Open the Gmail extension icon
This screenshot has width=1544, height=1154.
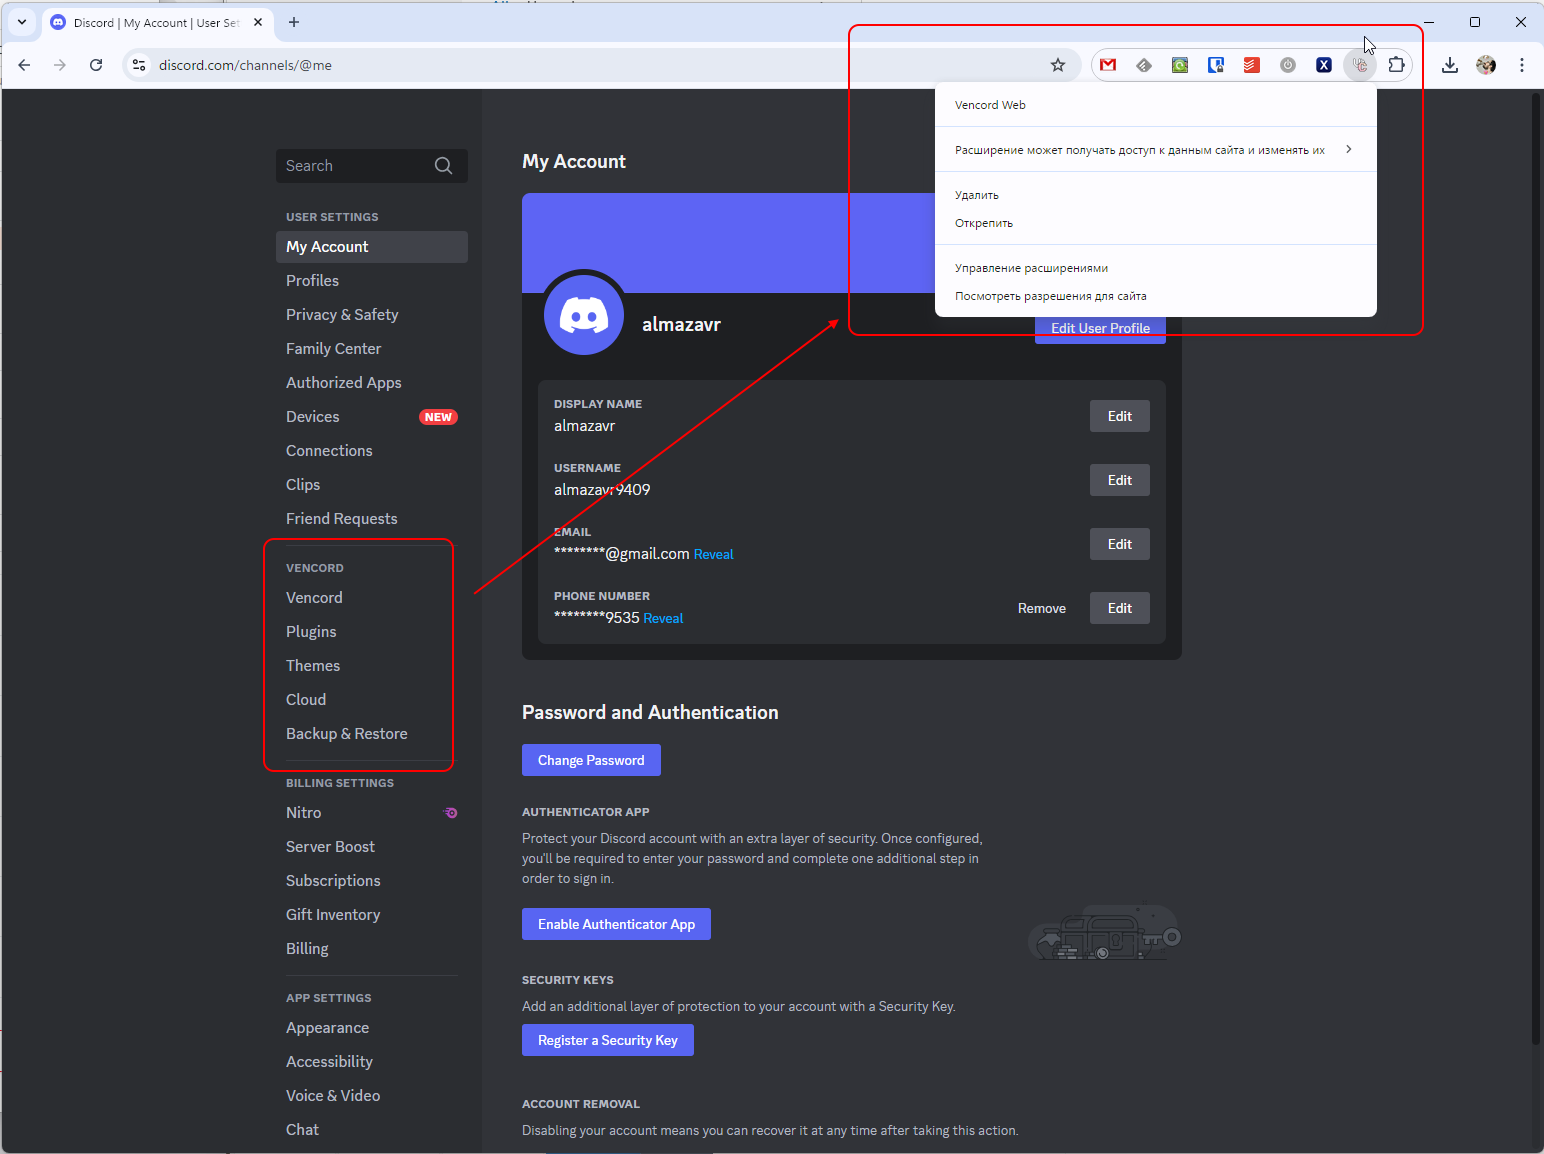(1108, 65)
